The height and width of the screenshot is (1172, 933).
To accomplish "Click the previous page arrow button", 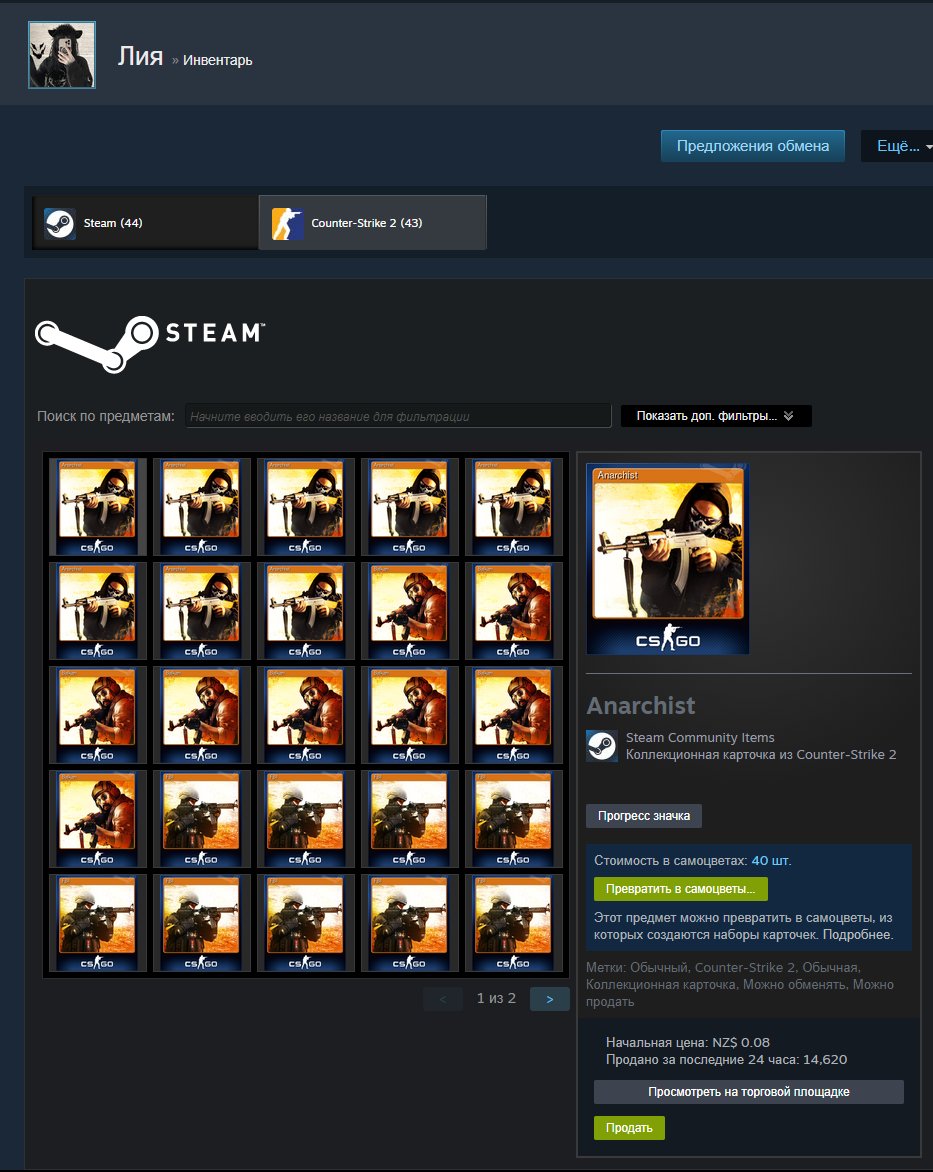I will pyautogui.click(x=443, y=999).
